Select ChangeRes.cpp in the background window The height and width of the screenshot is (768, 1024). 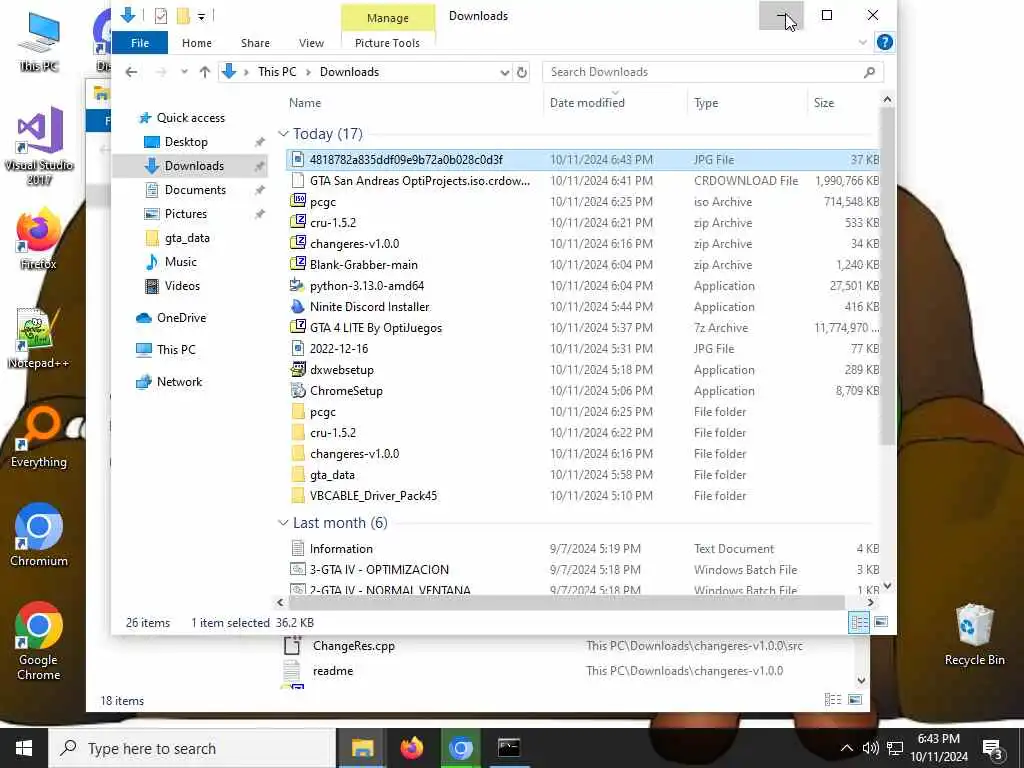[x=353, y=646]
